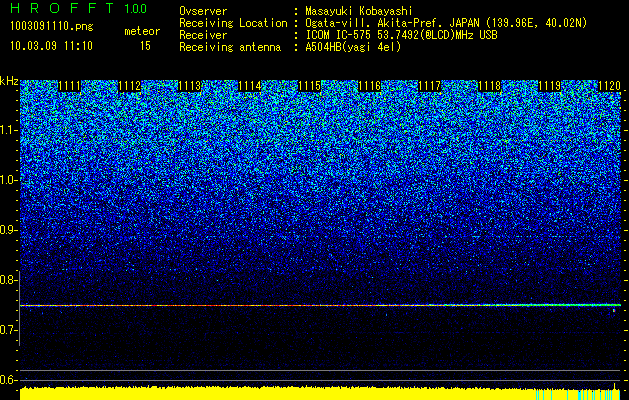The width and height of the screenshot is (629, 400).
Task: Click the meteor echo spot near 1120
Action: click(614, 311)
